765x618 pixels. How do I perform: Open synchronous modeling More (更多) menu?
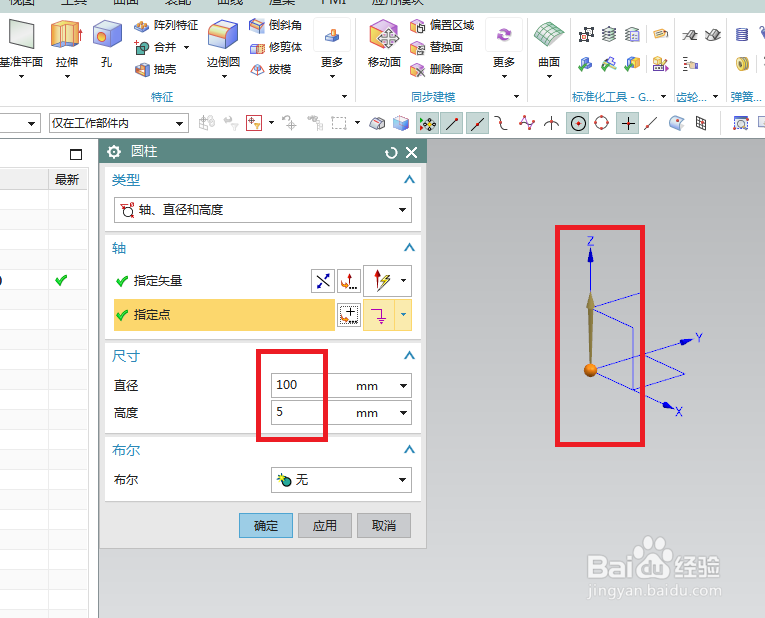tap(504, 48)
